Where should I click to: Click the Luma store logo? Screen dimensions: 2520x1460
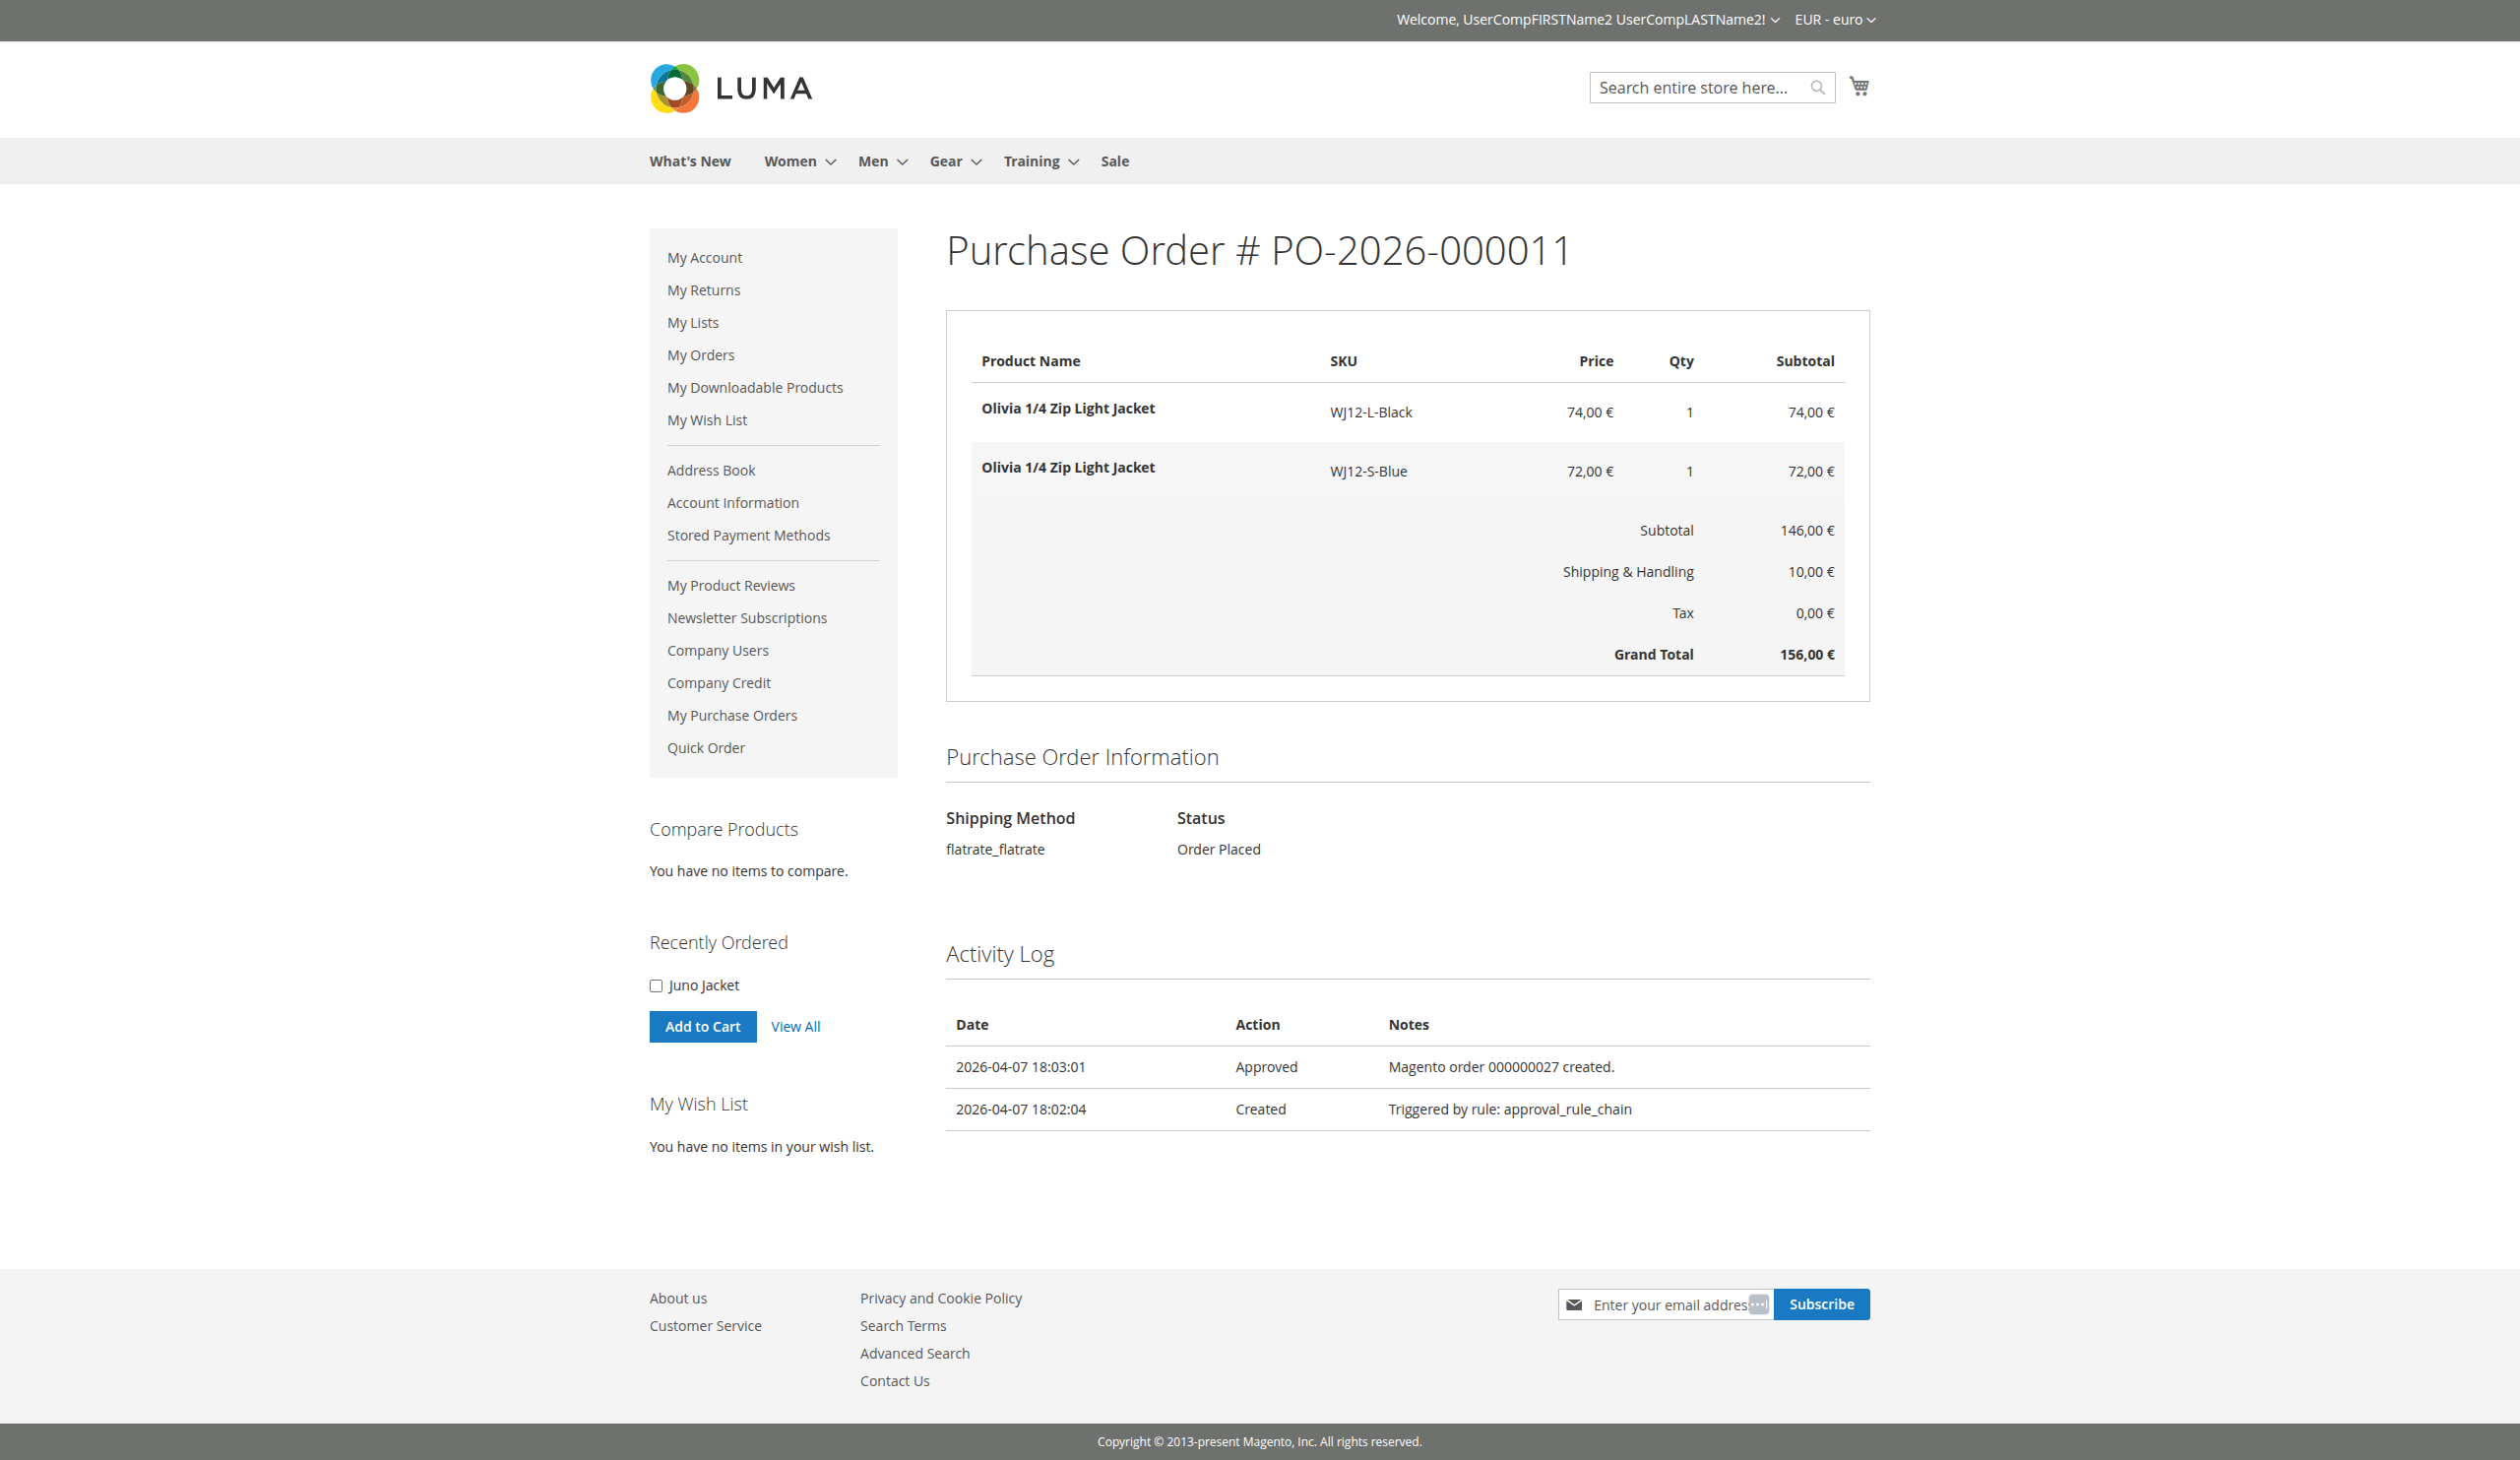click(730, 89)
